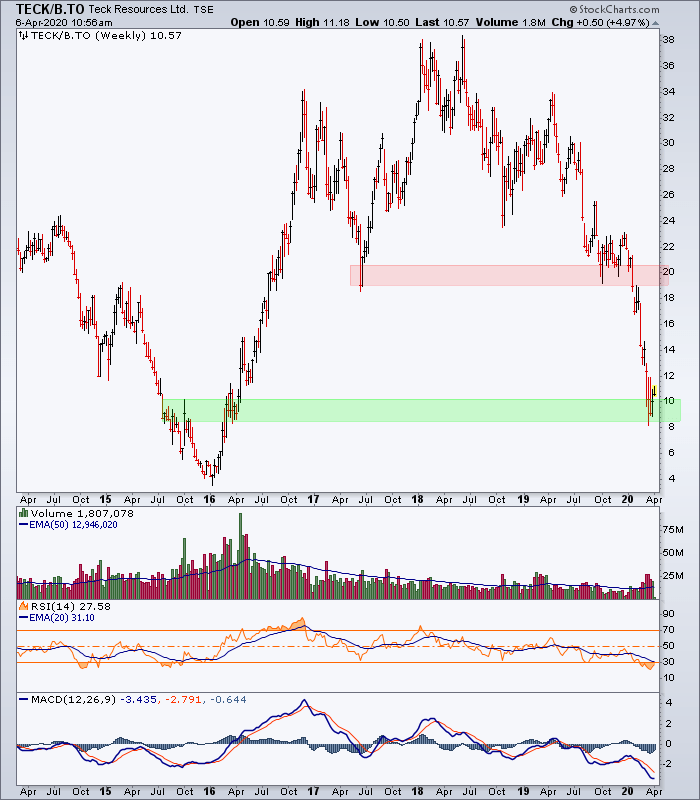Click the MACD(12,26,9) label
This screenshot has height=800, width=700.
pyautogui.click(x=73, y=699)
